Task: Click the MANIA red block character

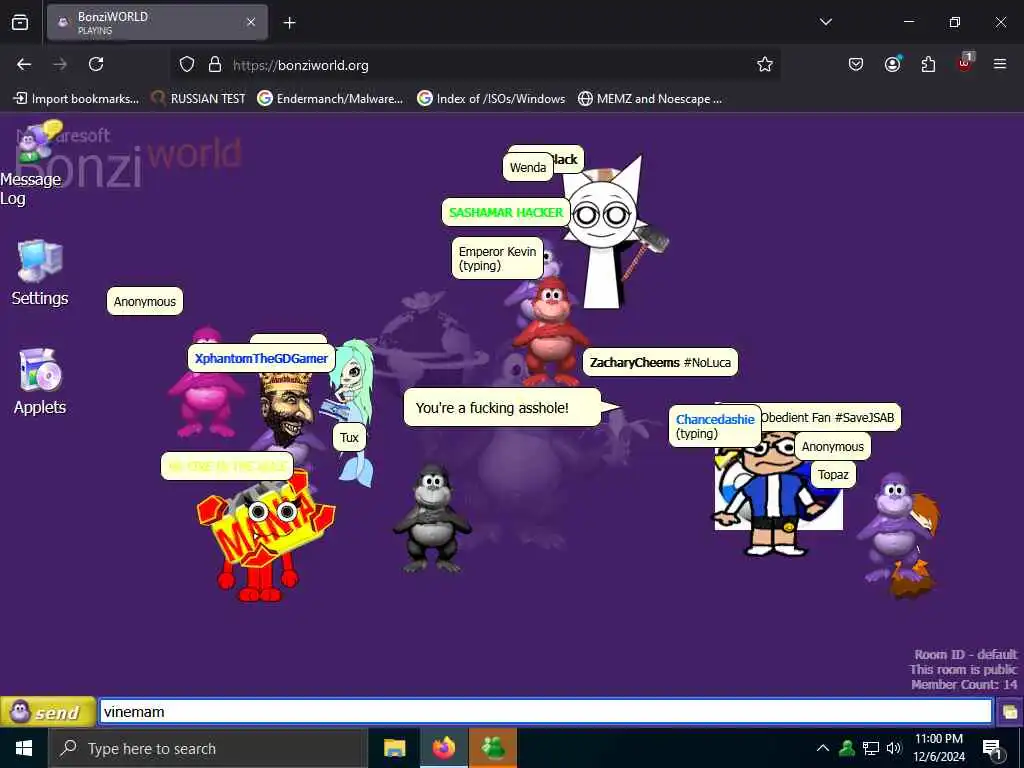Action: click(x=264, y=538)
